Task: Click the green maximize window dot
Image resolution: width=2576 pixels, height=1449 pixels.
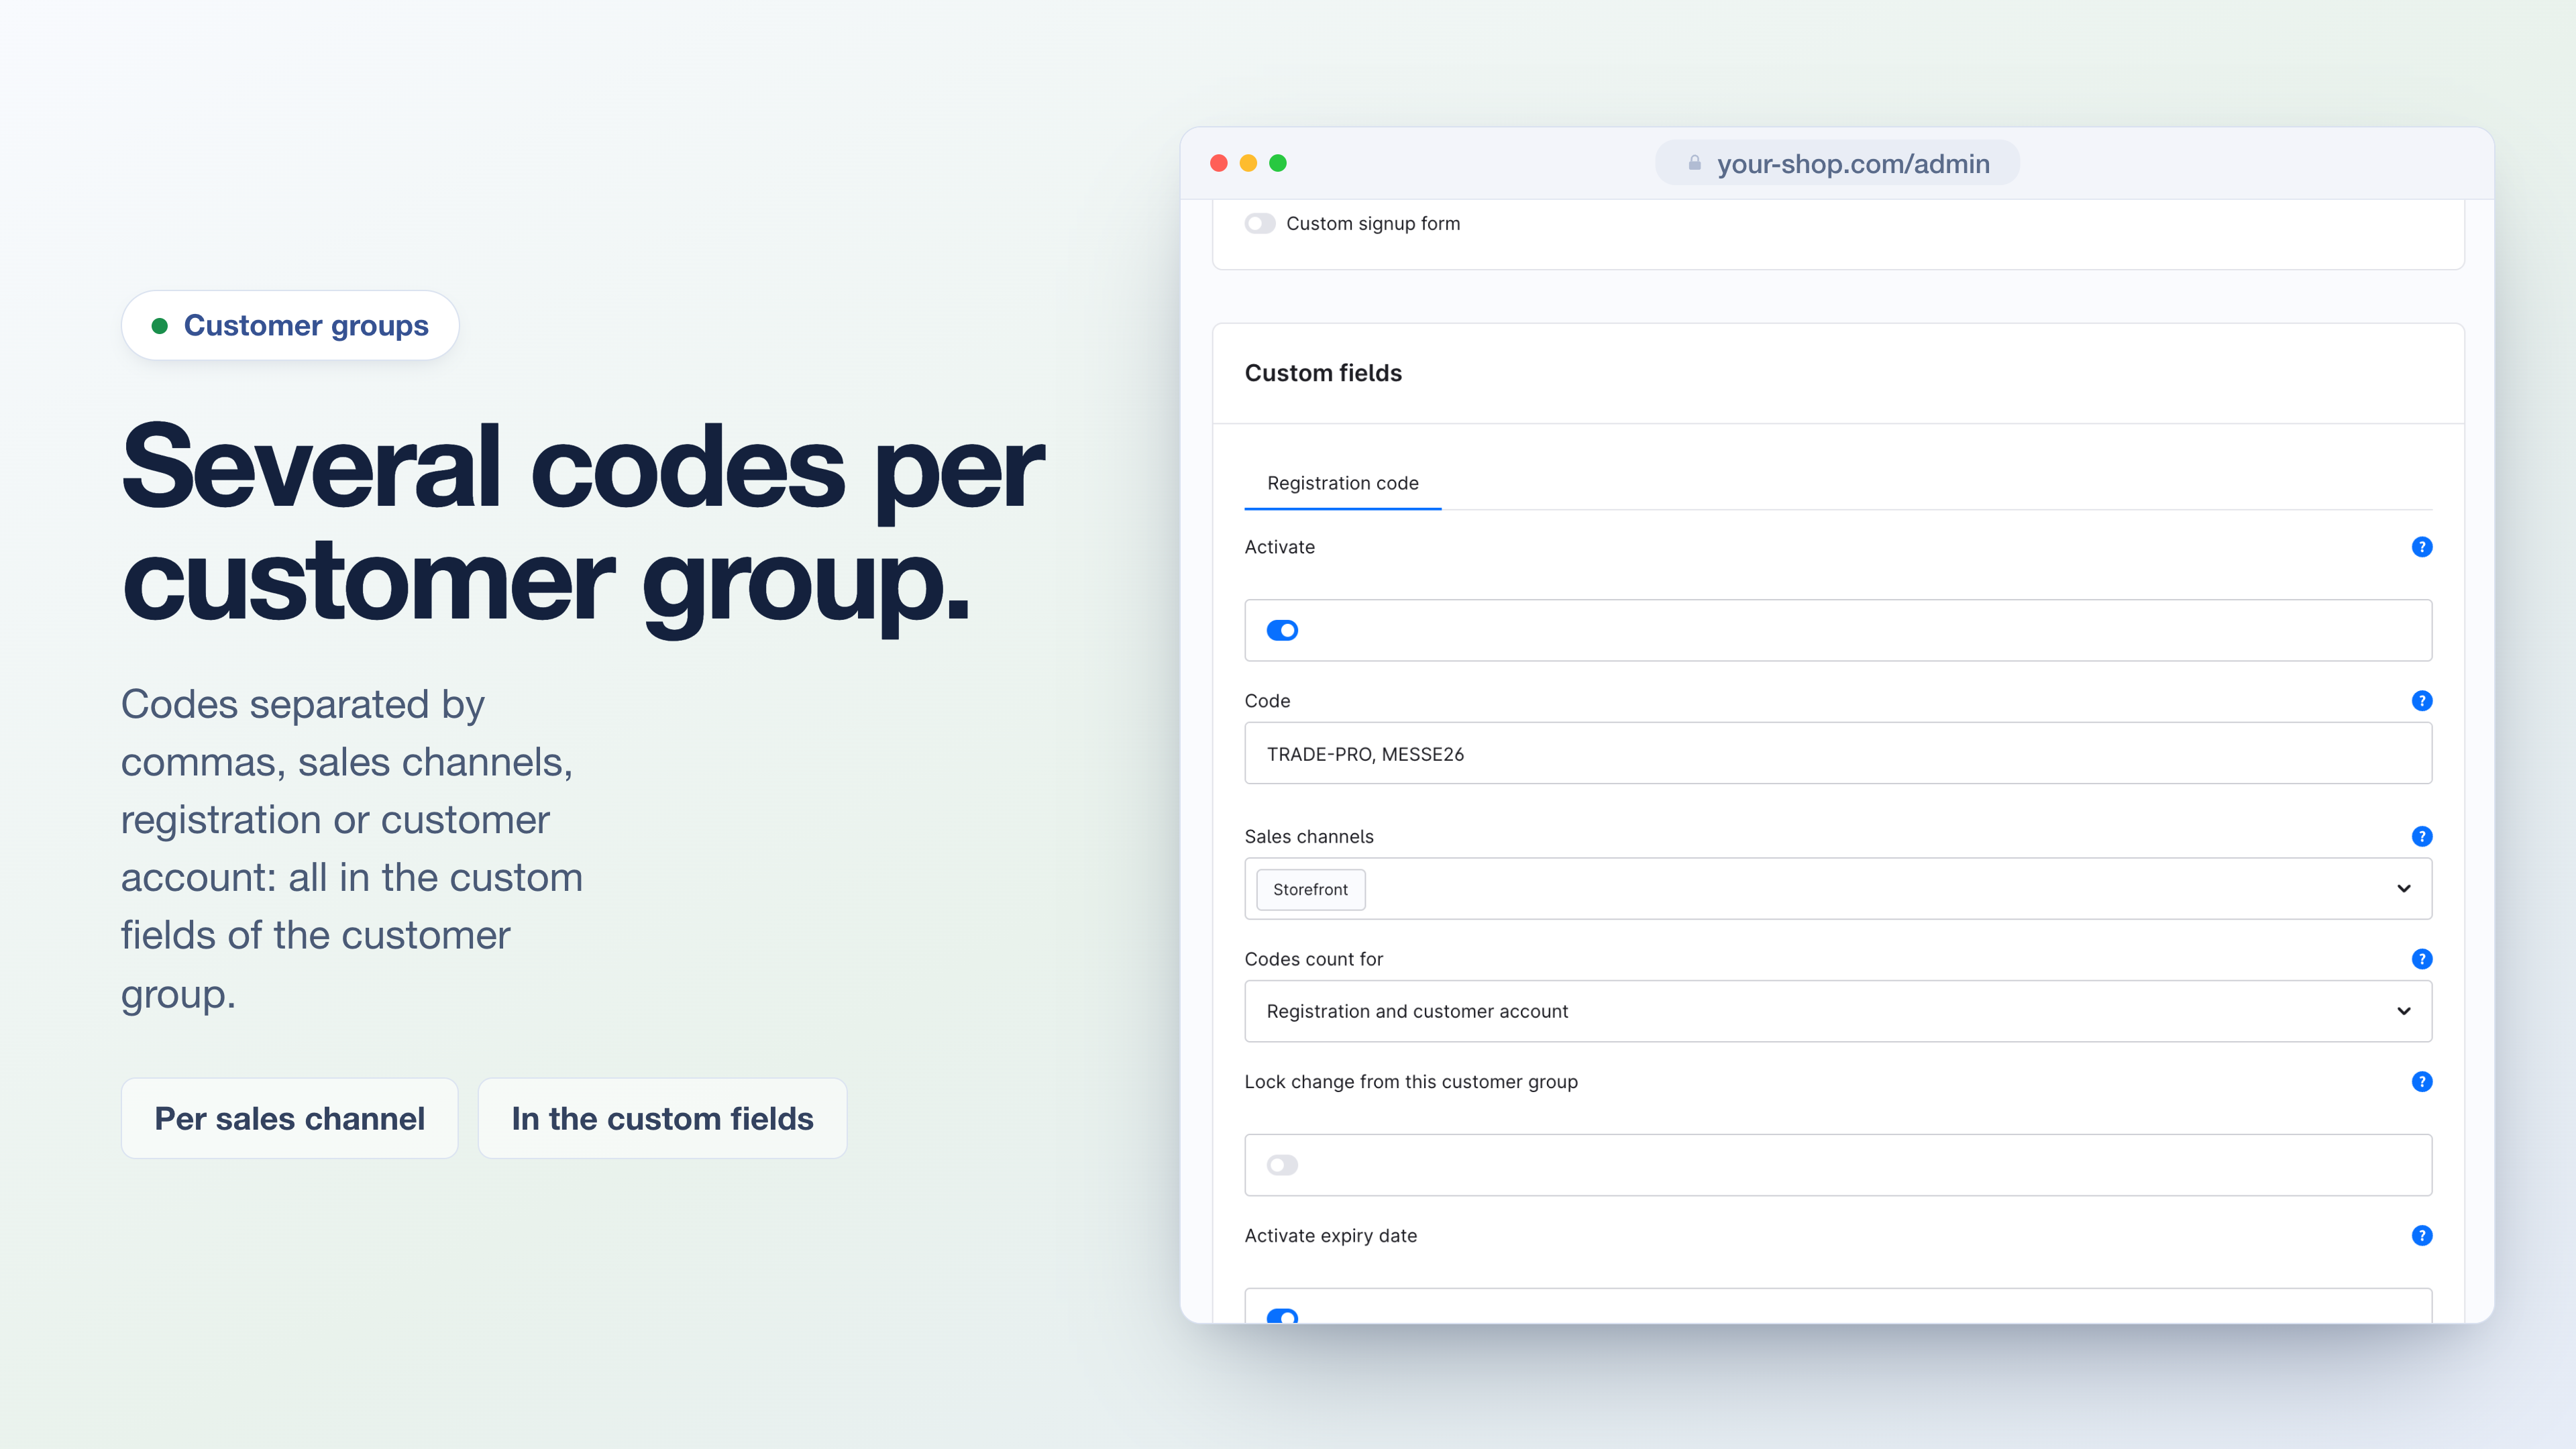Action: pos(1278,163)
